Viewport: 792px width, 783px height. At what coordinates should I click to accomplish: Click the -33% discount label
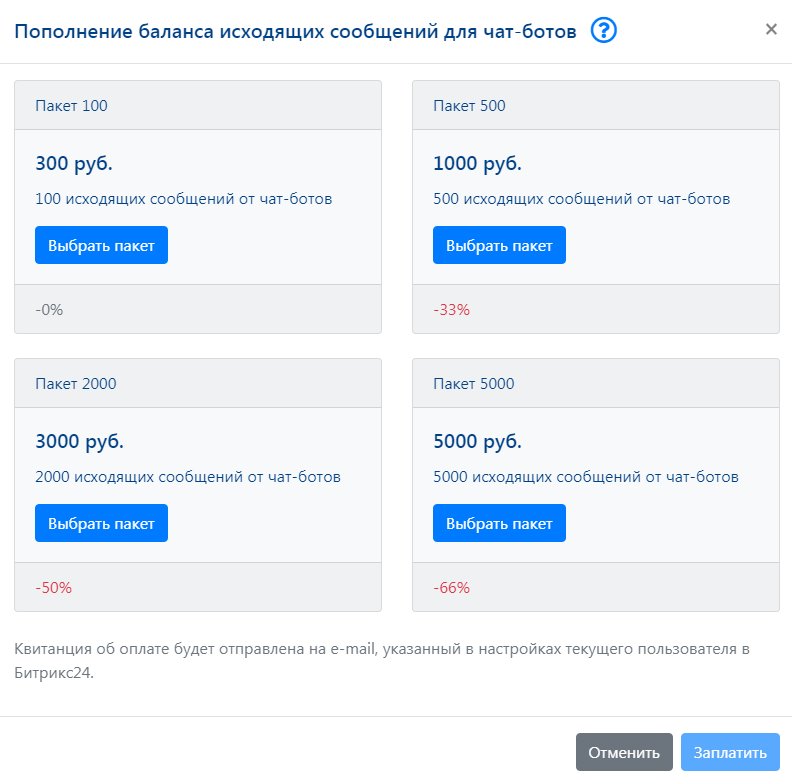[x=452, y=310]
